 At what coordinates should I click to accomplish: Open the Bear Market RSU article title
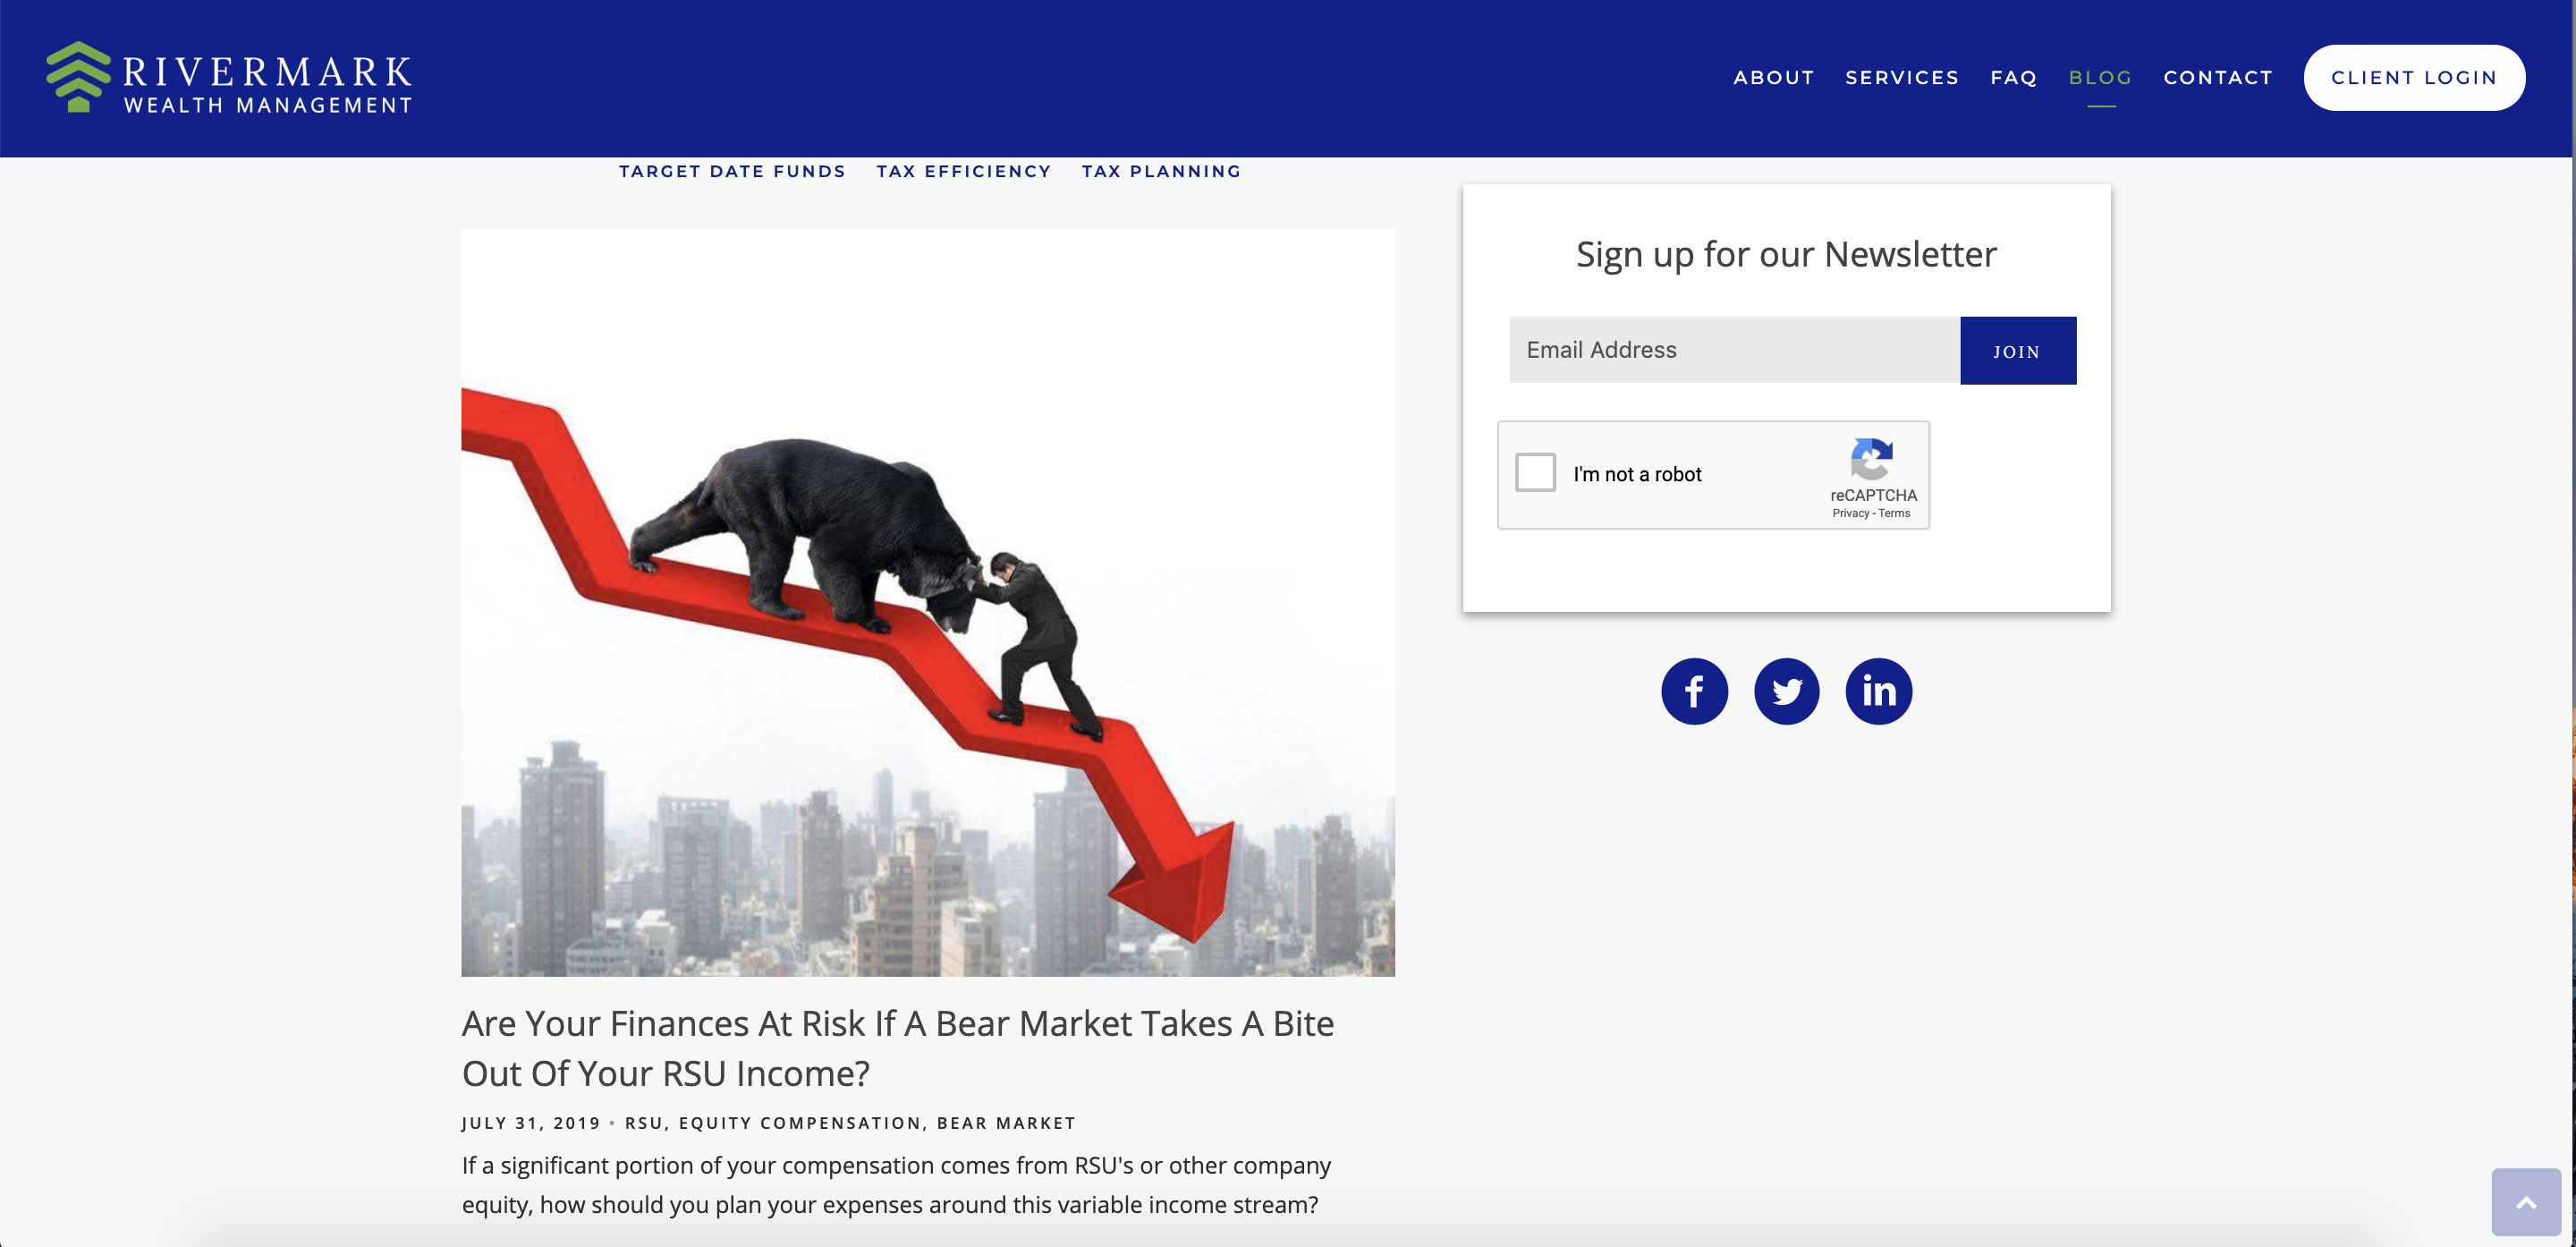coord(898,1048)
